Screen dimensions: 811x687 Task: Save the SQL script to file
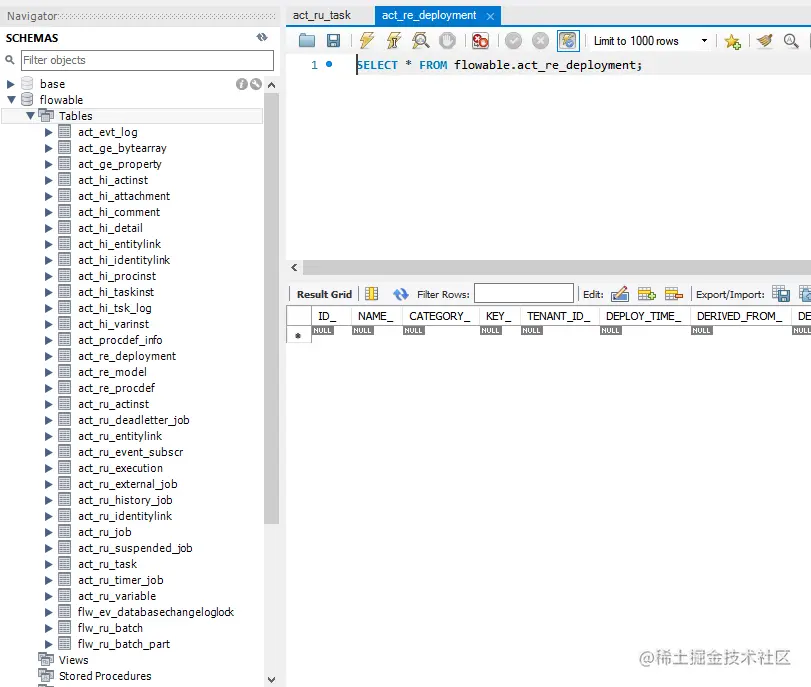[x=334, y=40]
